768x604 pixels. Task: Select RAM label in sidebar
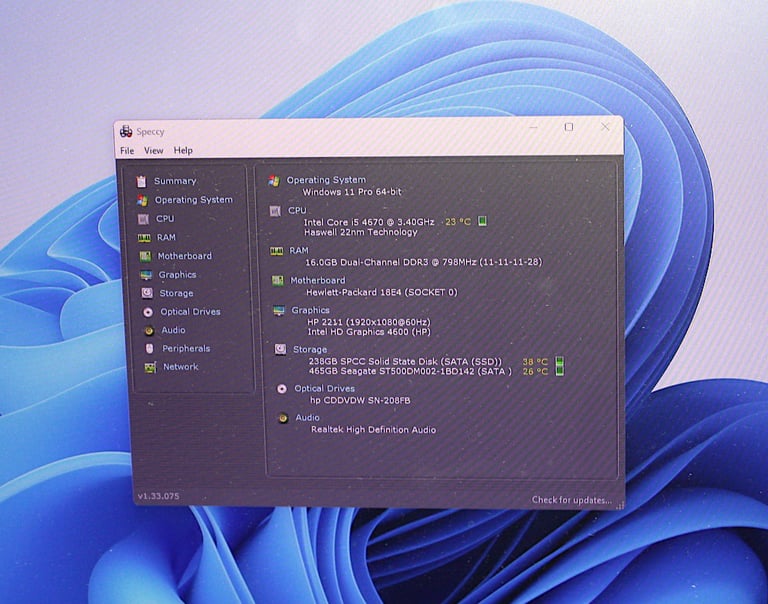tap(166, 237)
